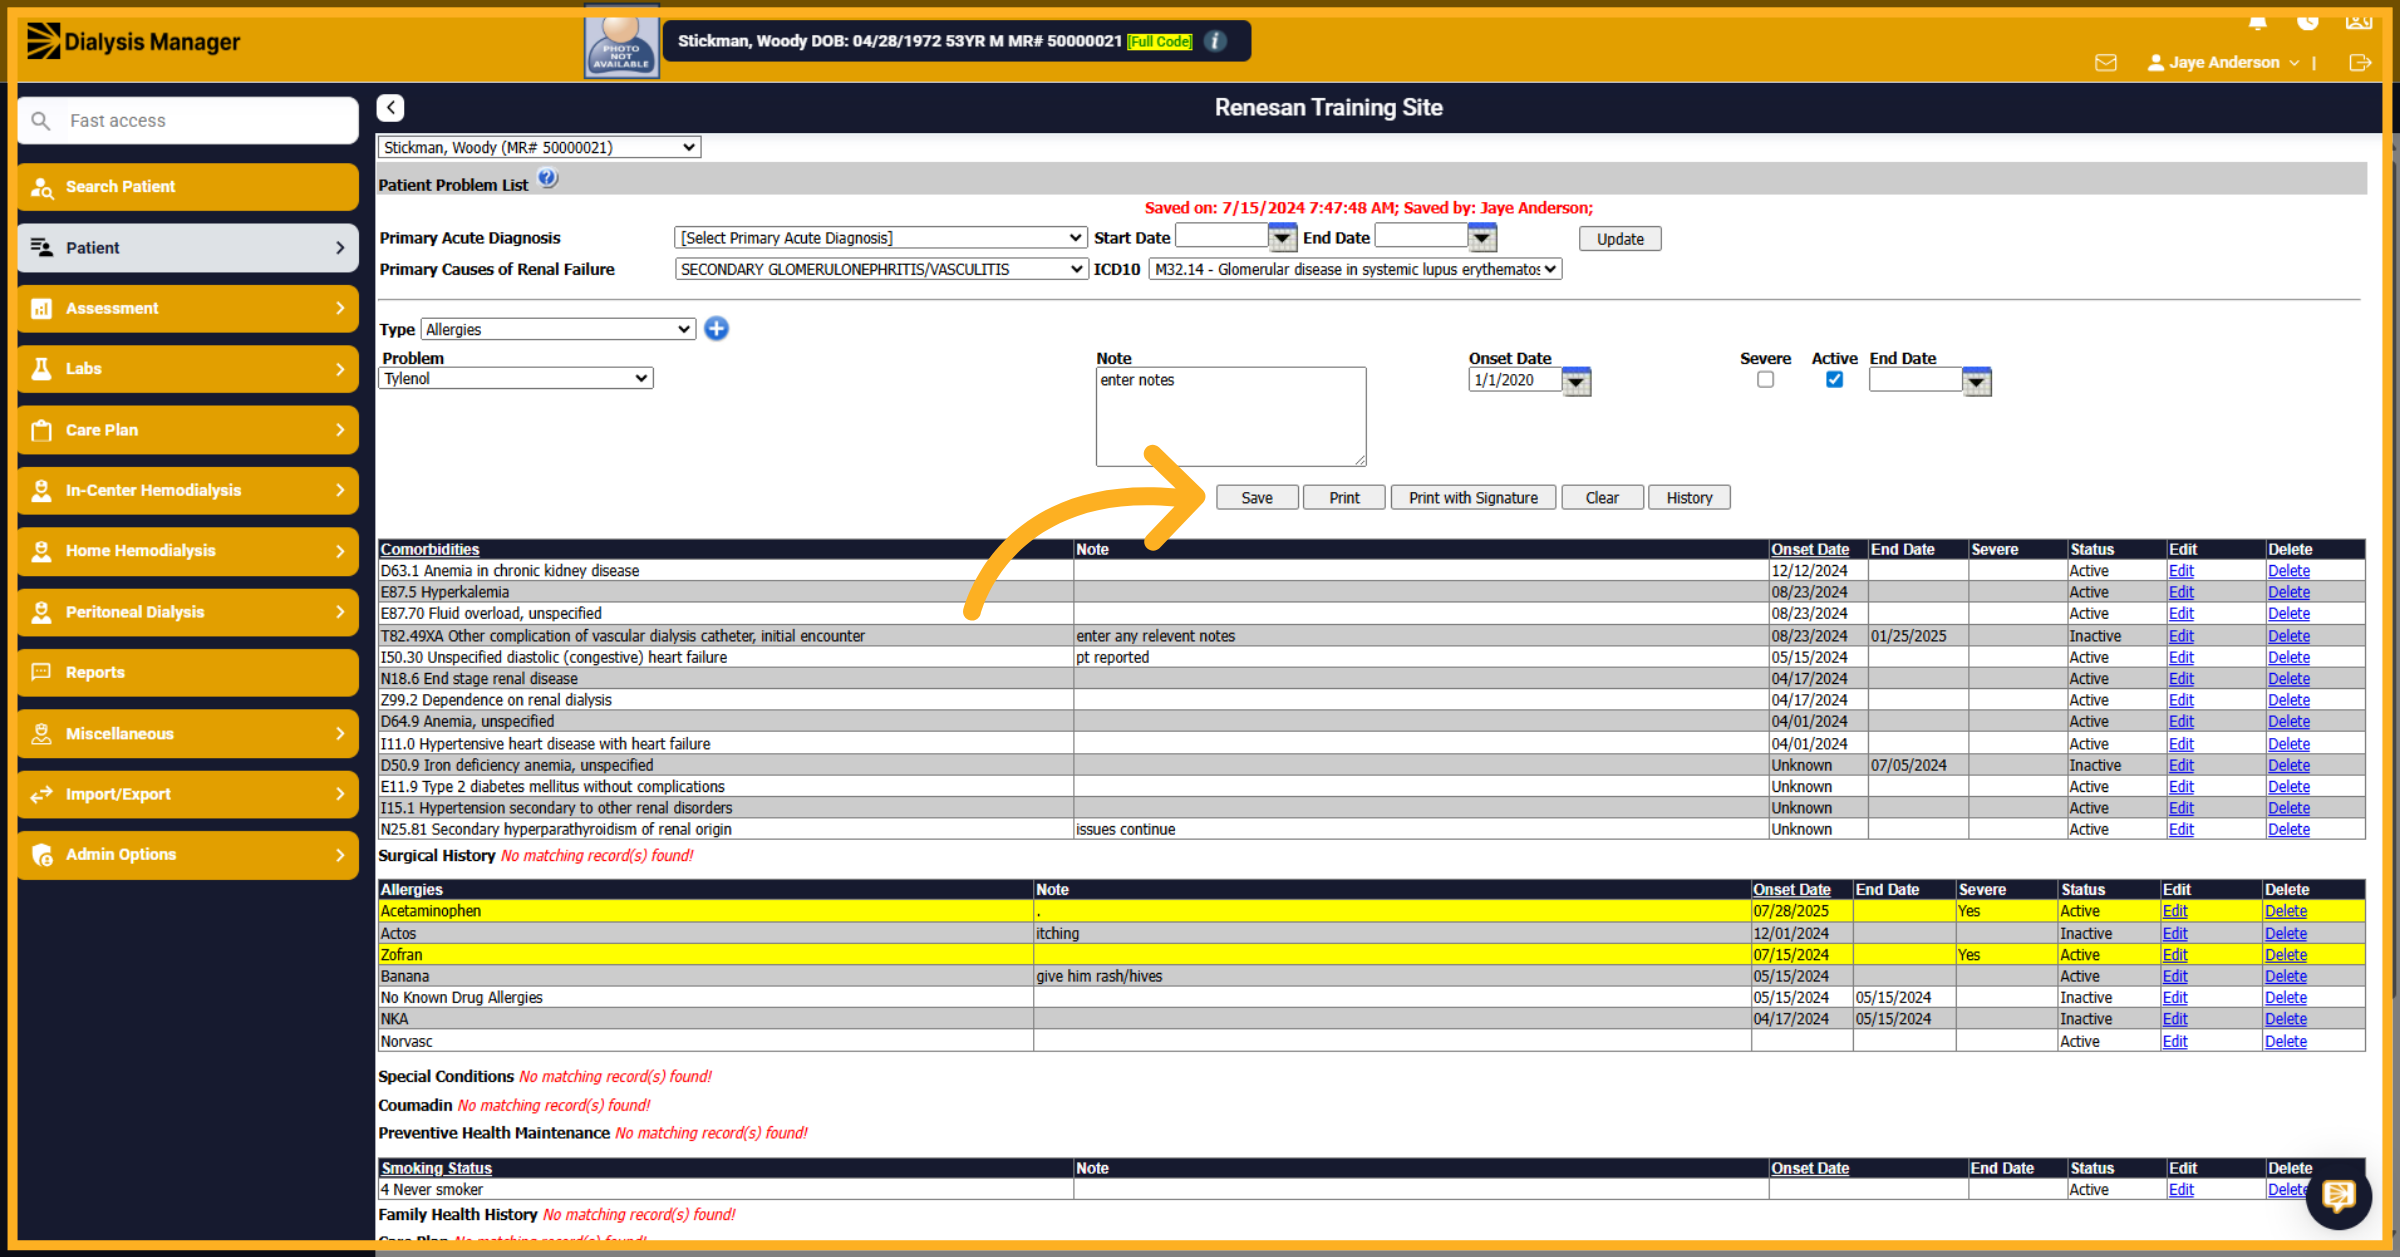Open the mail envelope icon
Screen dimensions: 2400x1257
(x=2106, y=63)
